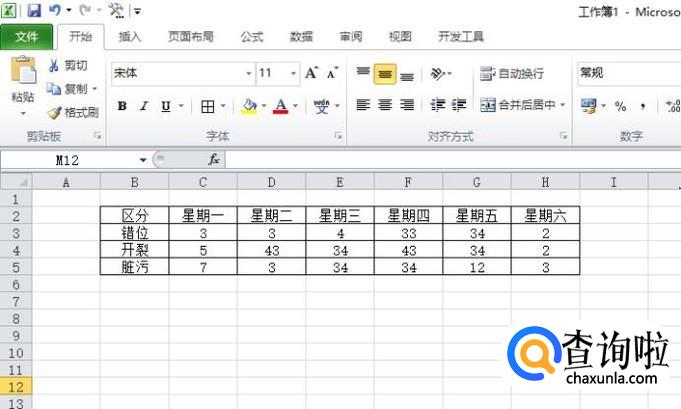Screen dimensions: 681x409
Task: Toggle Italic formatting
Action: click(x=144, y=106)
